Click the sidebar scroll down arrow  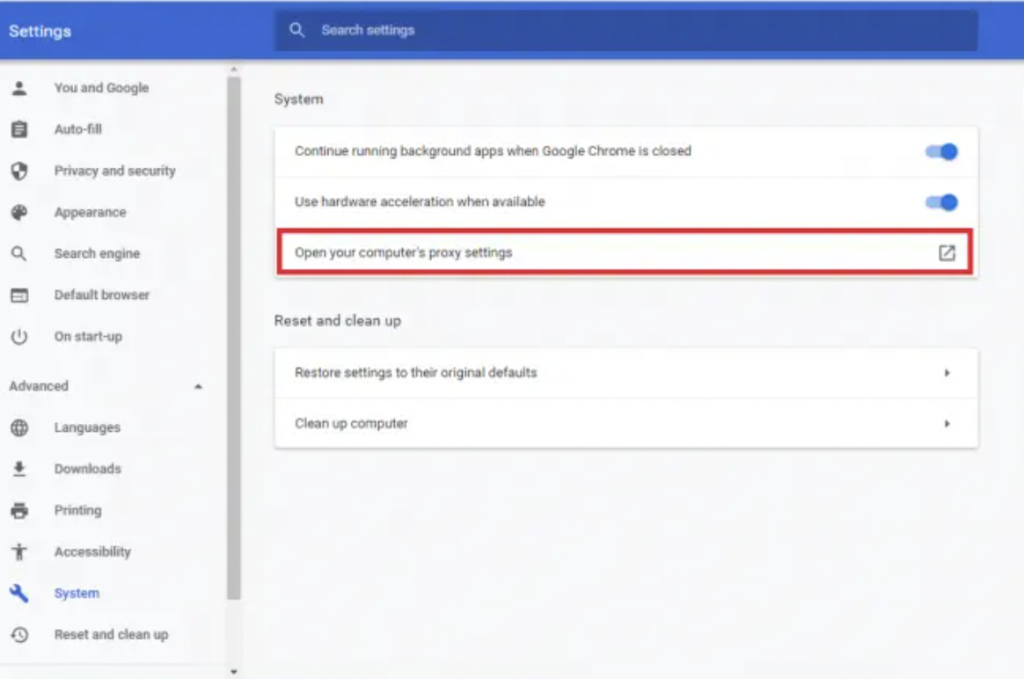[x=234, y=671]
